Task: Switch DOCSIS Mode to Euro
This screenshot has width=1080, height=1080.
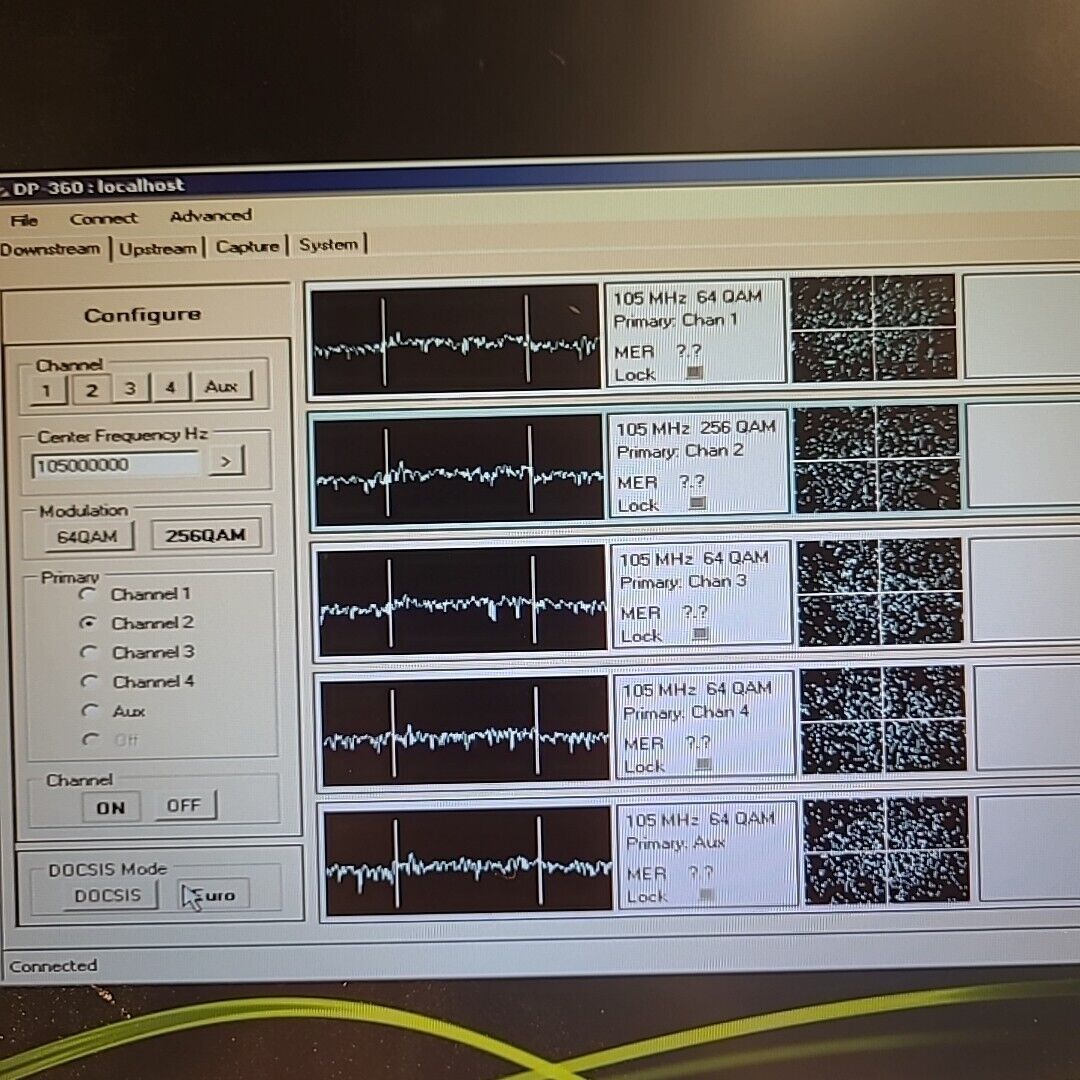Action: point(214,895)
